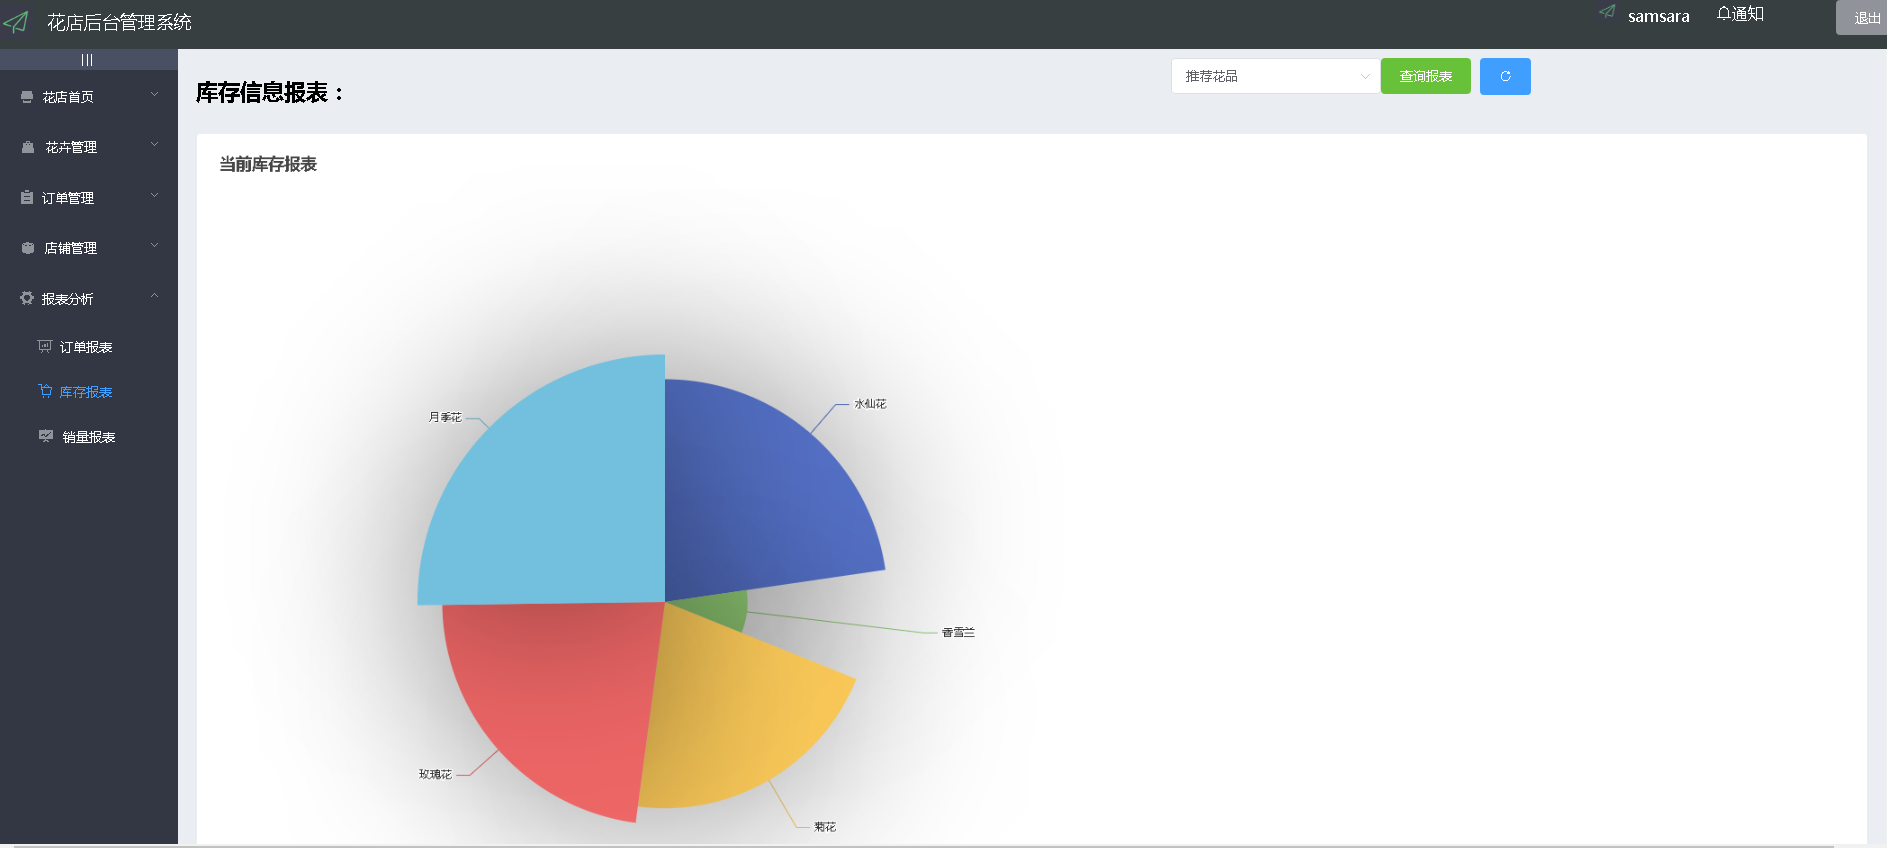
Task: Go to 库存报表 page
Action: pyautogui.click(x=89, y=392)
